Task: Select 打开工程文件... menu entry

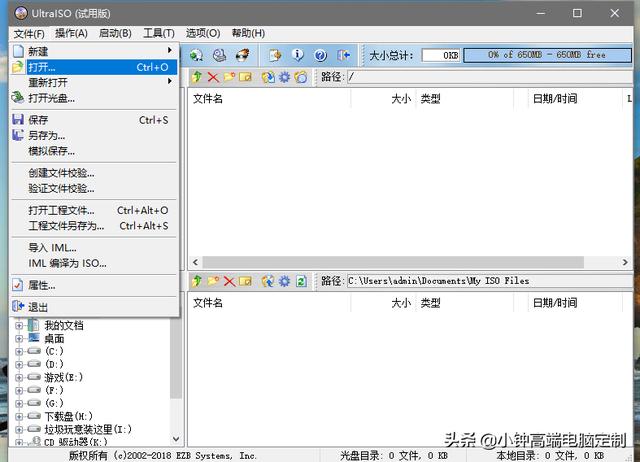Action: pyautogui.click(x=94, y=211)
